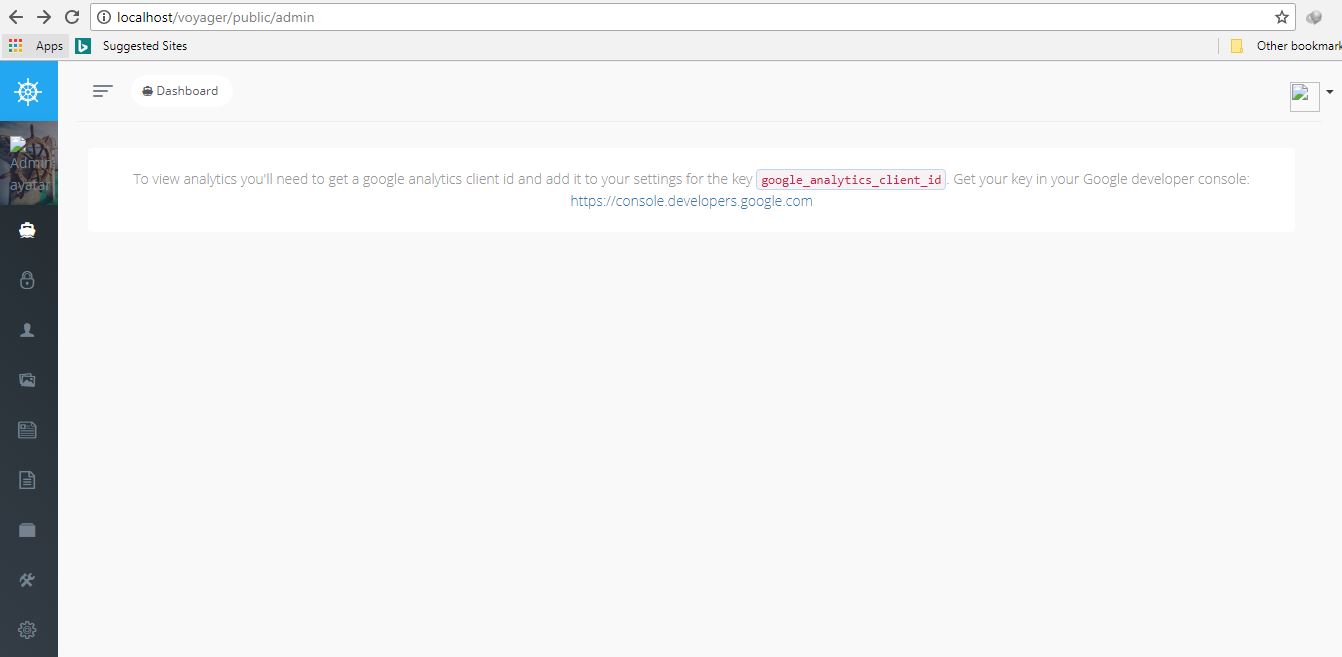1342x657 pixels.
Task: Visit the console.developers.google.com link
Action: pos(691,200)
